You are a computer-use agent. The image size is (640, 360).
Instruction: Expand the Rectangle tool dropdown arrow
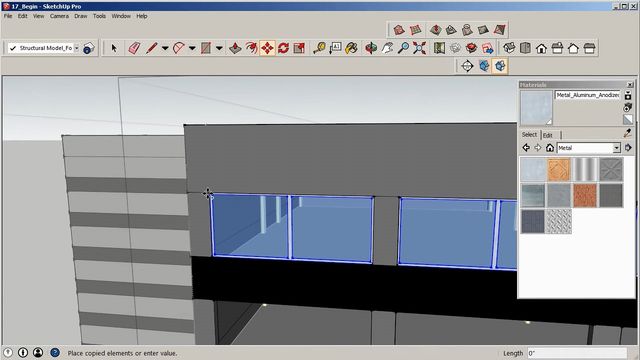click(219, 48)
